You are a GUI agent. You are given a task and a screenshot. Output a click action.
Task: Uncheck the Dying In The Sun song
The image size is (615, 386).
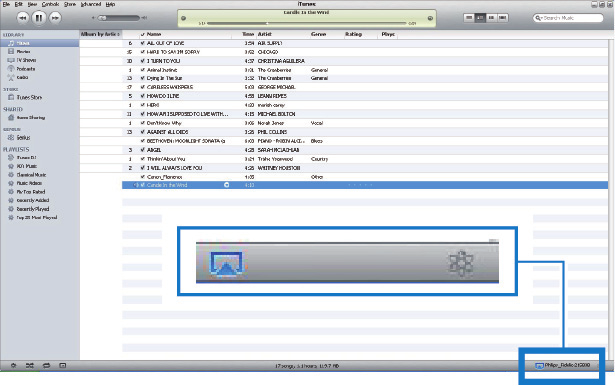coord(143,78)
